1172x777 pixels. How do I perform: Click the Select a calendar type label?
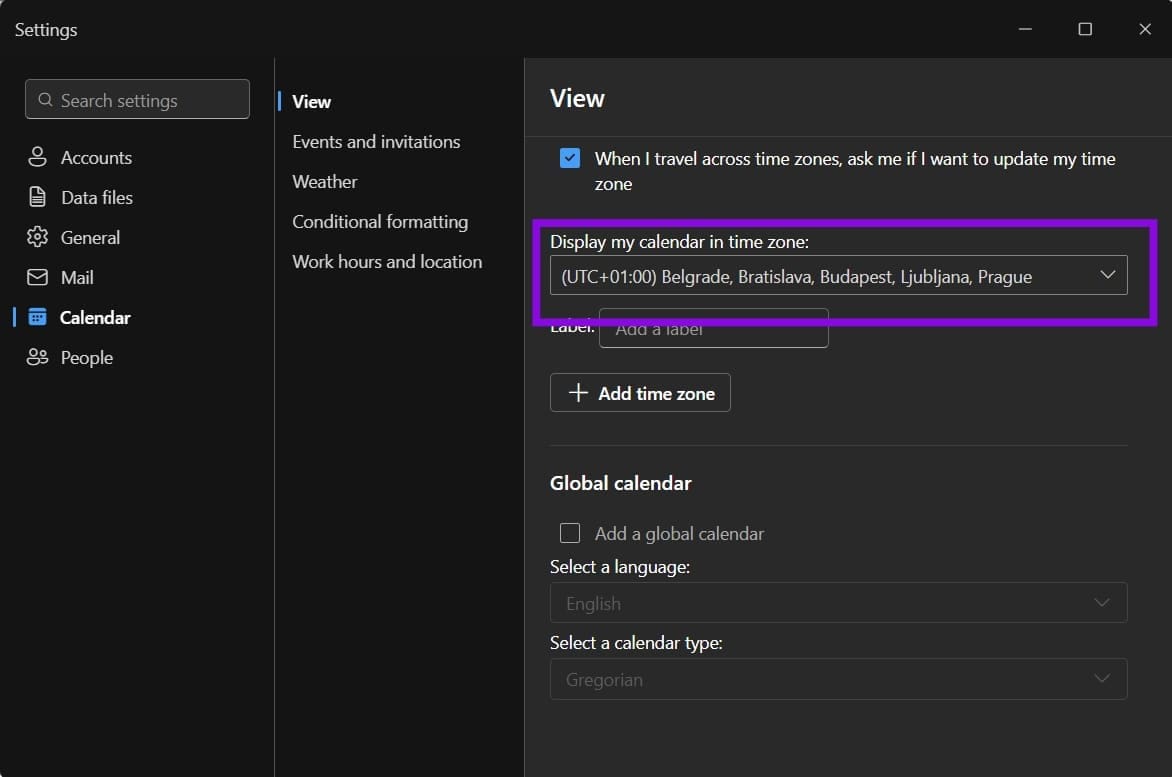coord(636,643)
